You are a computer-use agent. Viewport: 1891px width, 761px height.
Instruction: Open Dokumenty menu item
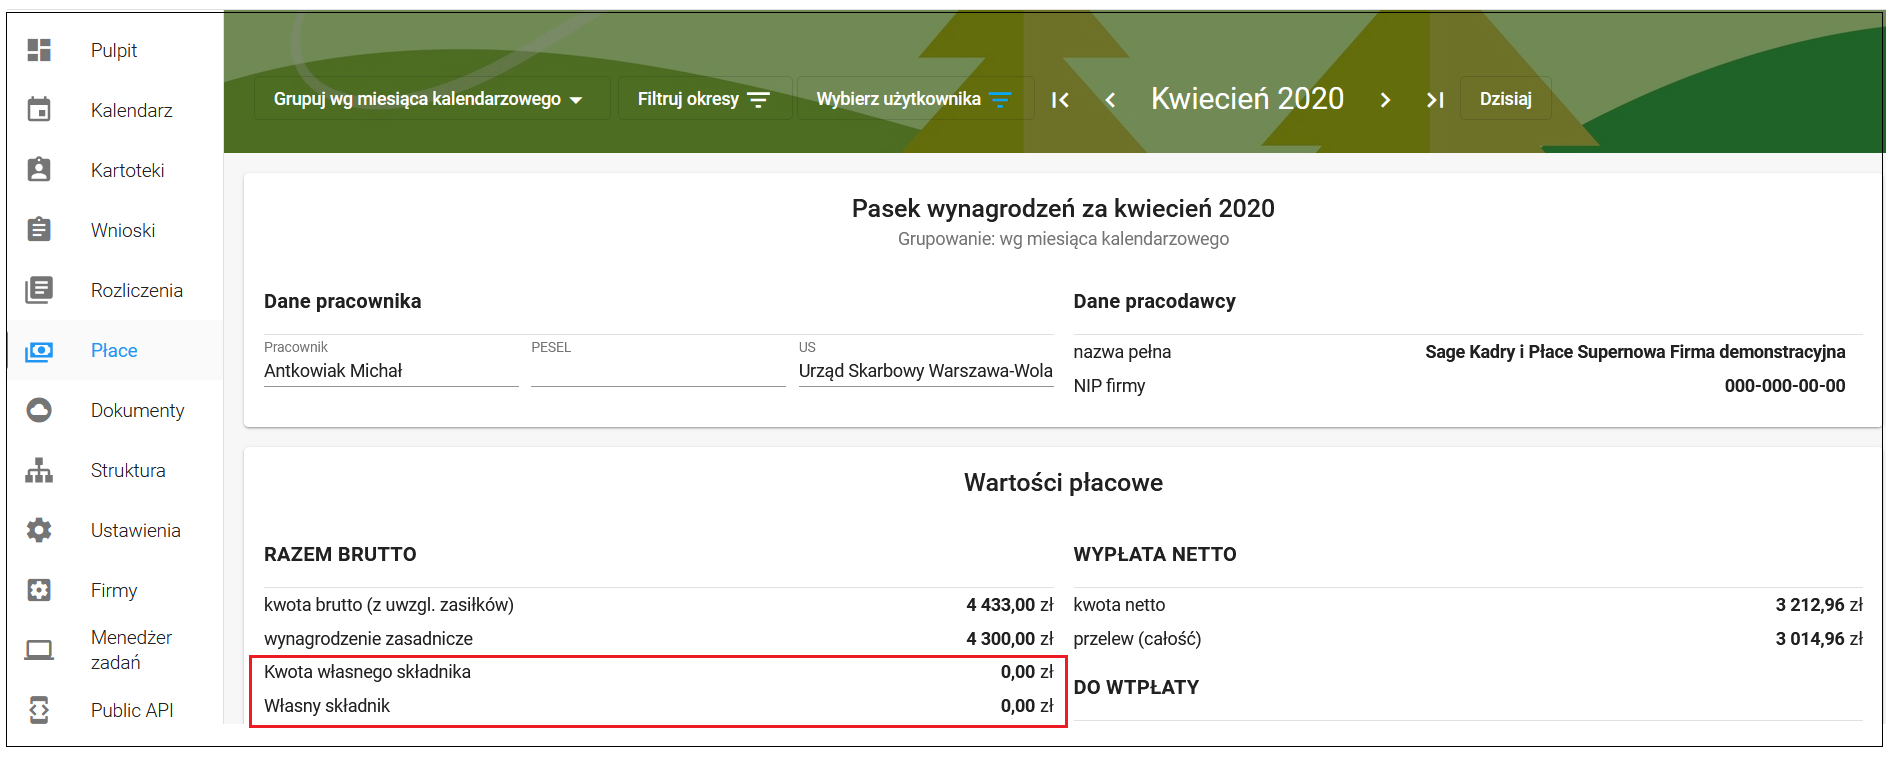[114, 410]
